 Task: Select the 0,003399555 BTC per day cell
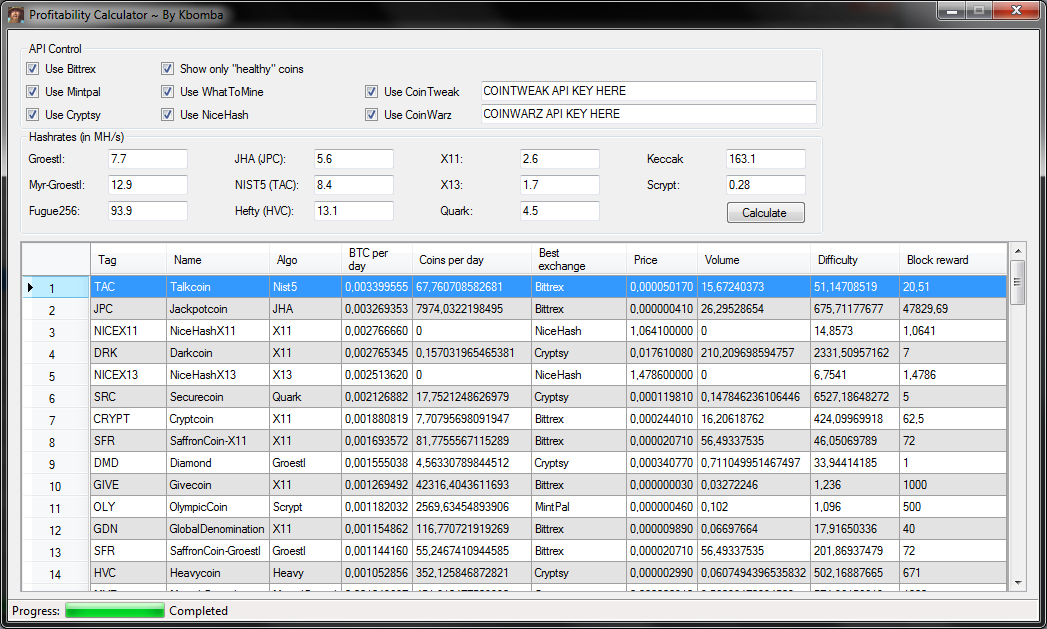click(377, 287)
